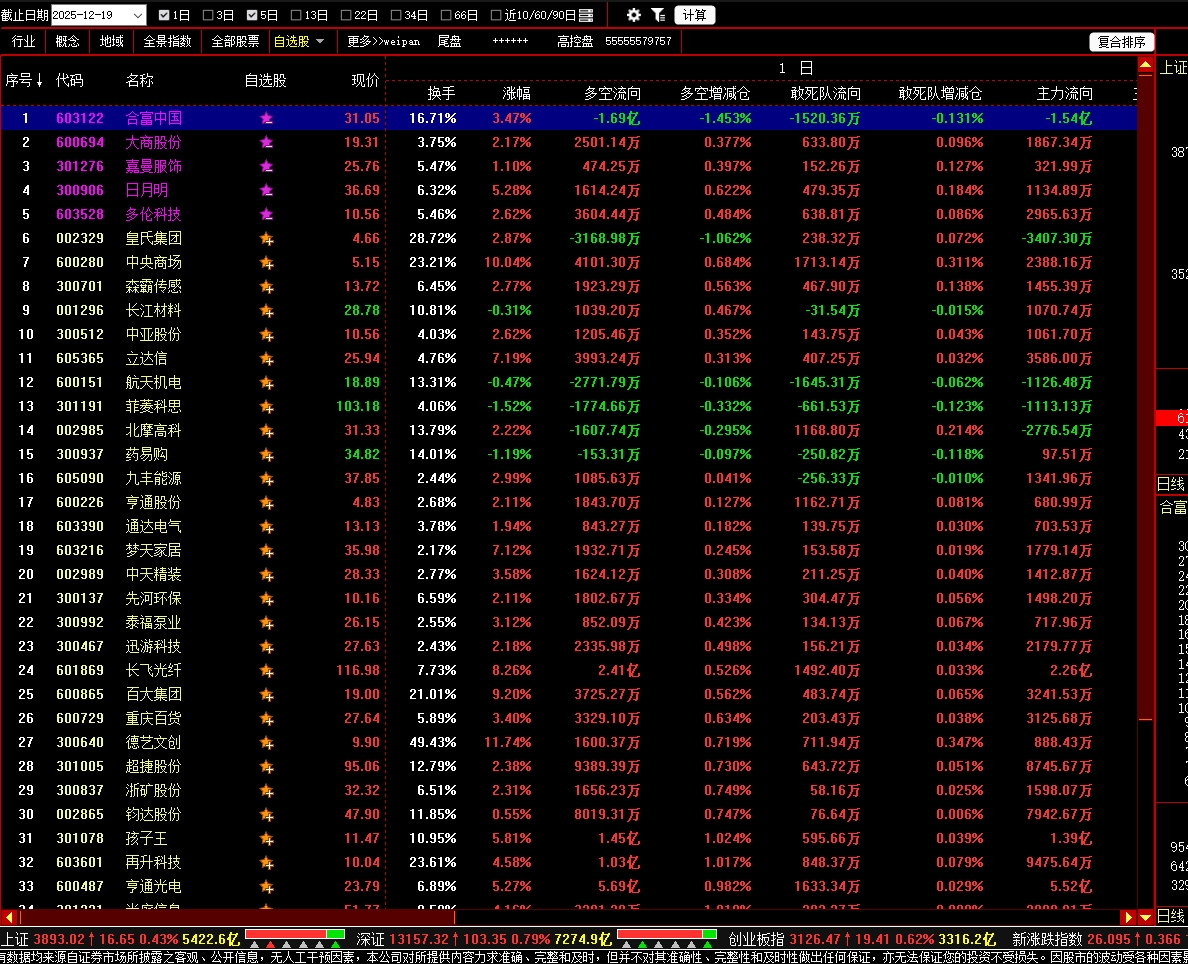Click the star icon for 嘉曼服饰
The width and height of the screenshot is (1188, 964).
(x=266, y=166)
